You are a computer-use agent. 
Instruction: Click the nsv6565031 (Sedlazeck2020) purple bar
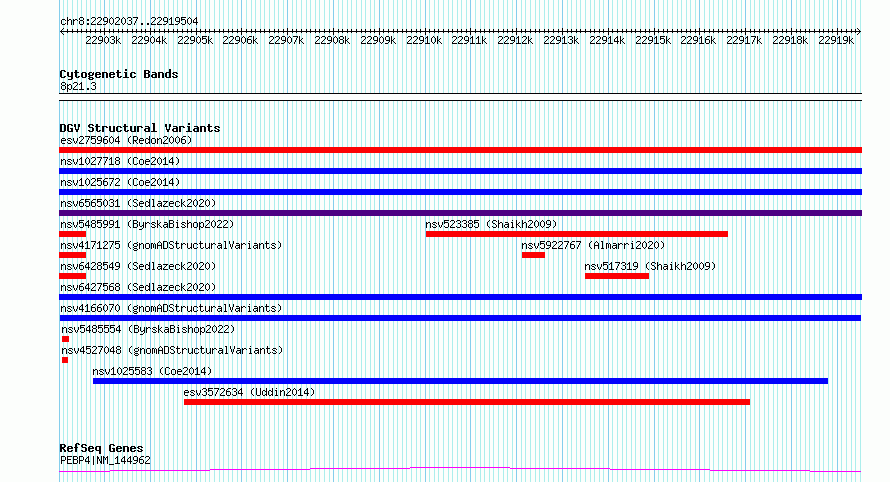(x=460, y=213)
